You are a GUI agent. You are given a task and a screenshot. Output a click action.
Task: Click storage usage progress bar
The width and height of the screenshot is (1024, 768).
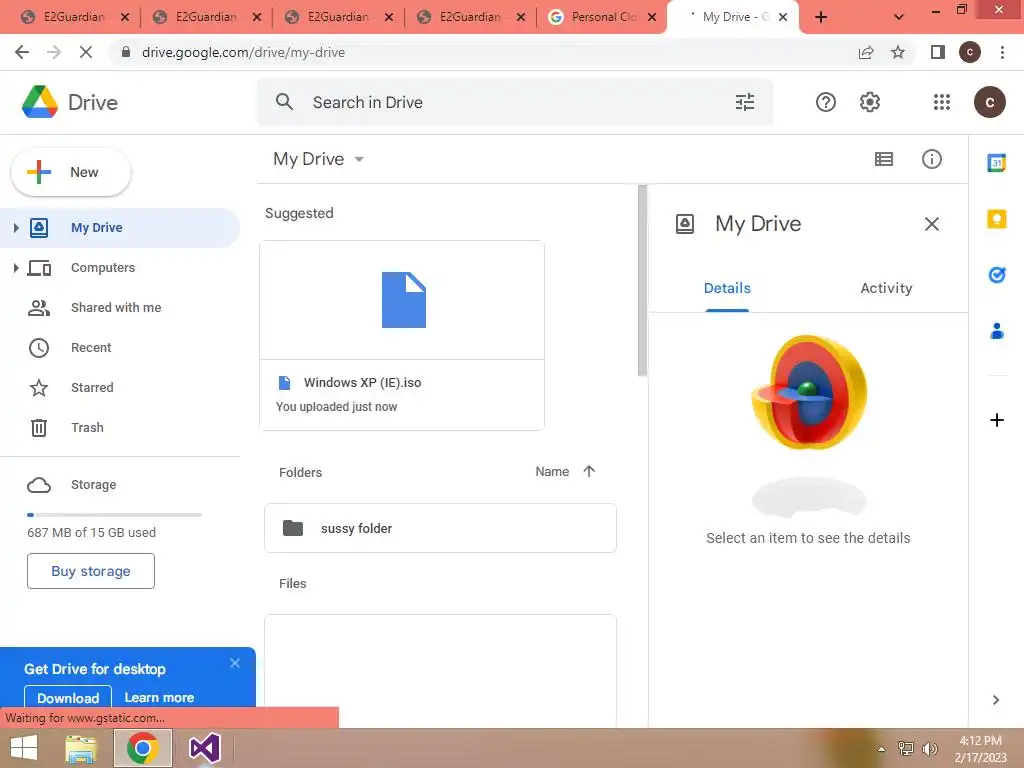click(x=114, y=515)
